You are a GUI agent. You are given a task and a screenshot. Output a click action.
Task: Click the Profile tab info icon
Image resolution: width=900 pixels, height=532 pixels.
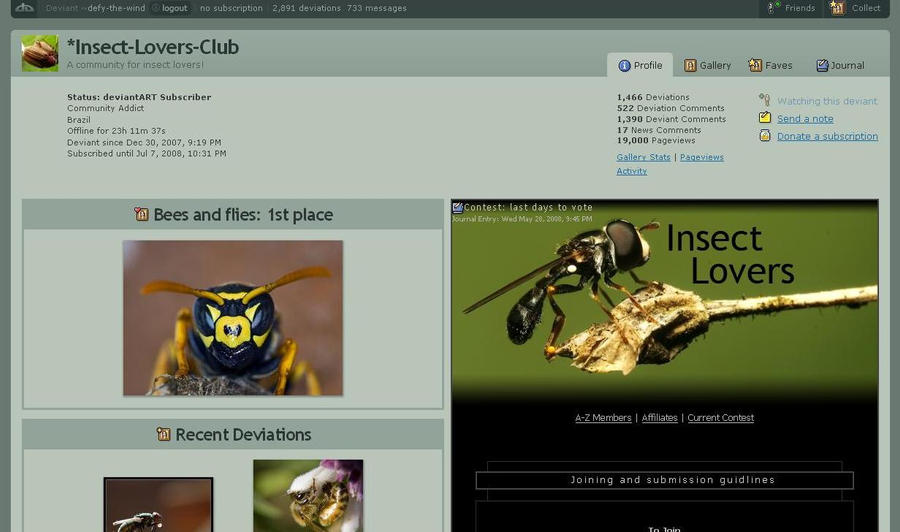[624, 65]
